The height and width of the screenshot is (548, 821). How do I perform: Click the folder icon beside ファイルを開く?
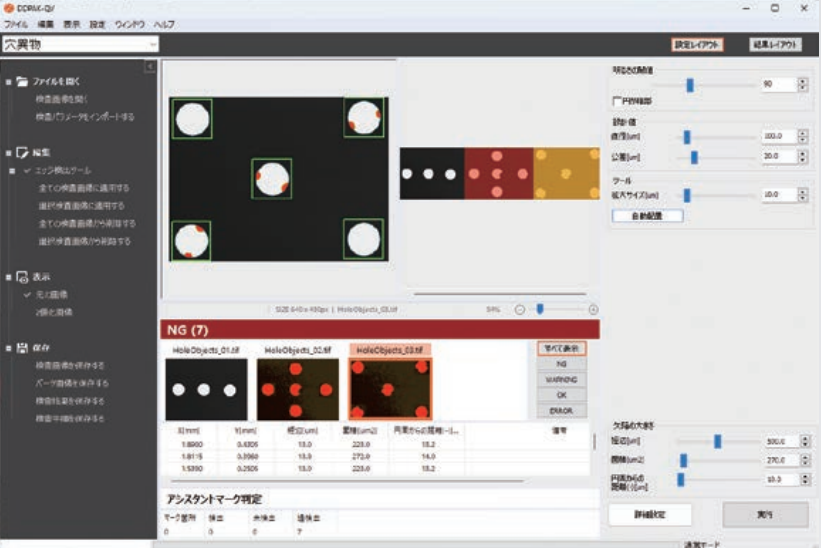pyautogui.click(x=23, y=81)
